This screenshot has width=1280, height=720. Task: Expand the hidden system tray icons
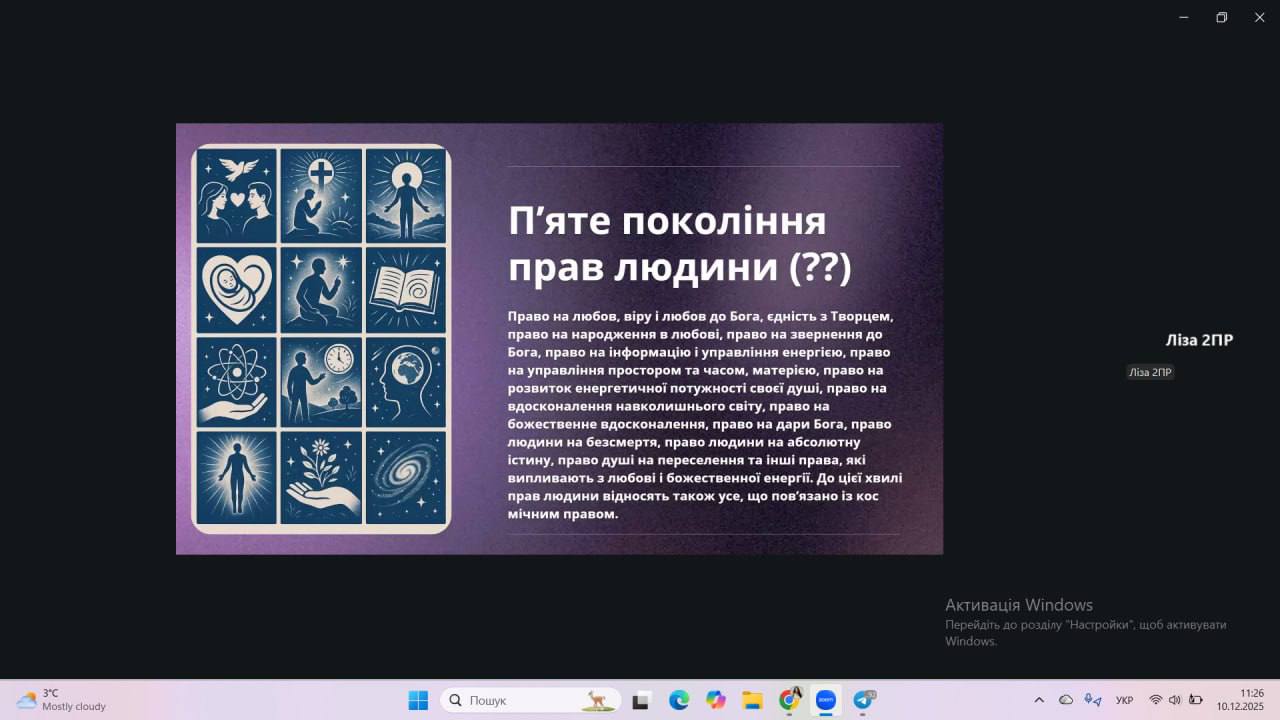coord(1039,700)
